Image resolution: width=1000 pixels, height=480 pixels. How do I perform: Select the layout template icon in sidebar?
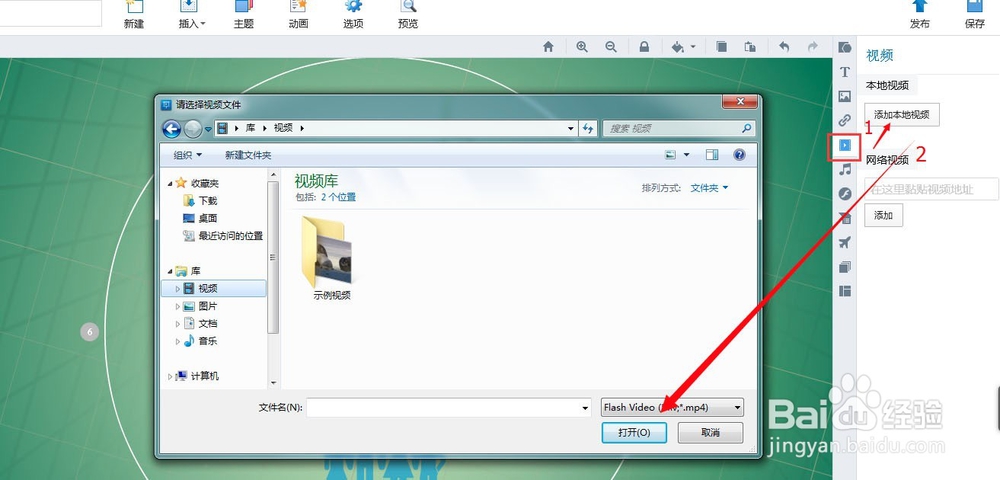844,291
